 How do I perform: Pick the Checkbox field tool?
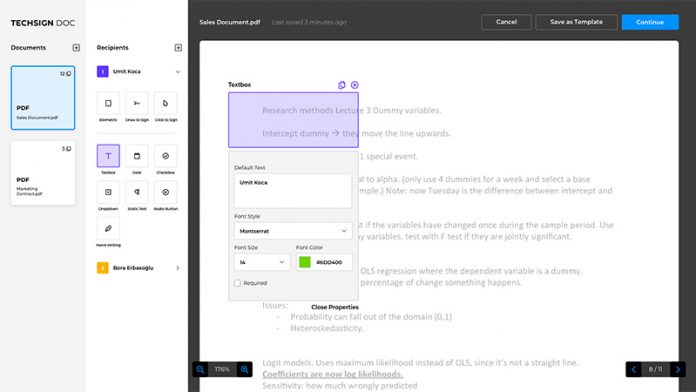point(166,156)
